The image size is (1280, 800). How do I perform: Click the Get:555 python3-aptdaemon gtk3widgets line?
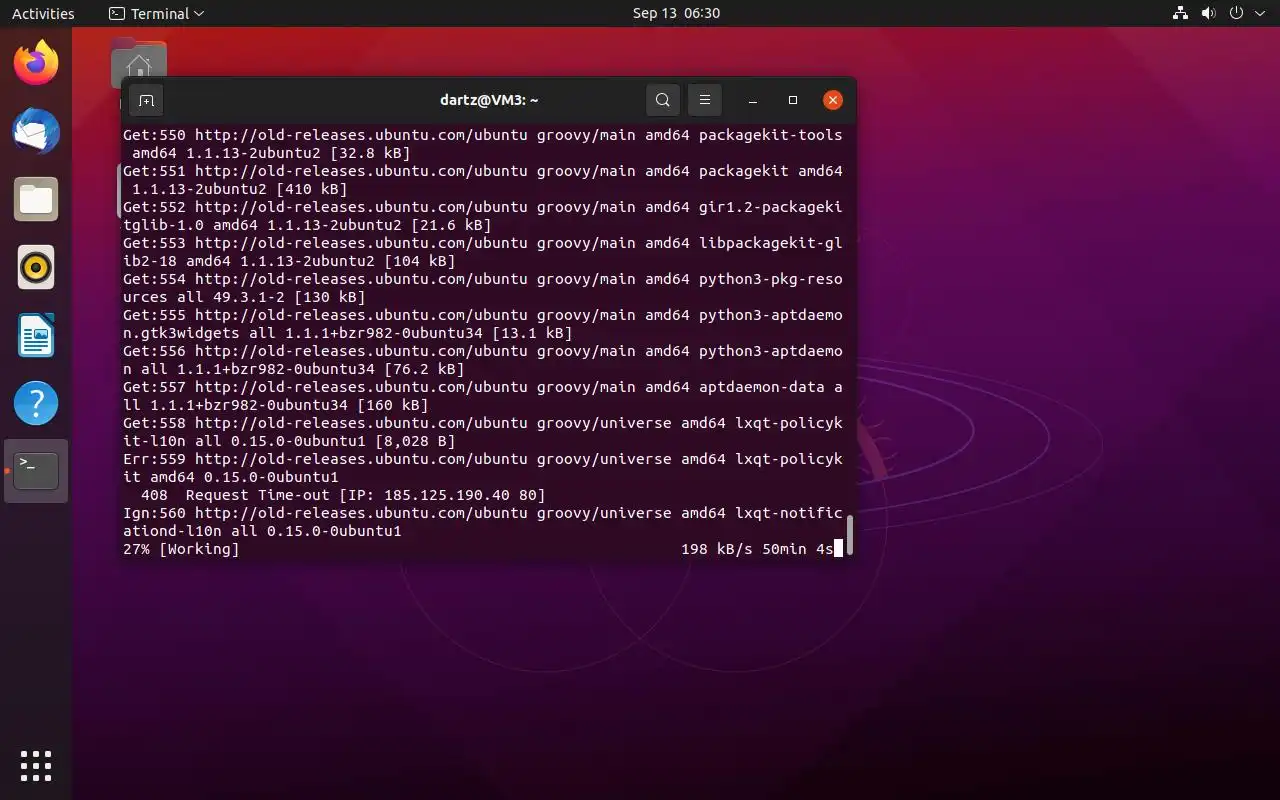tap(483, 324)
